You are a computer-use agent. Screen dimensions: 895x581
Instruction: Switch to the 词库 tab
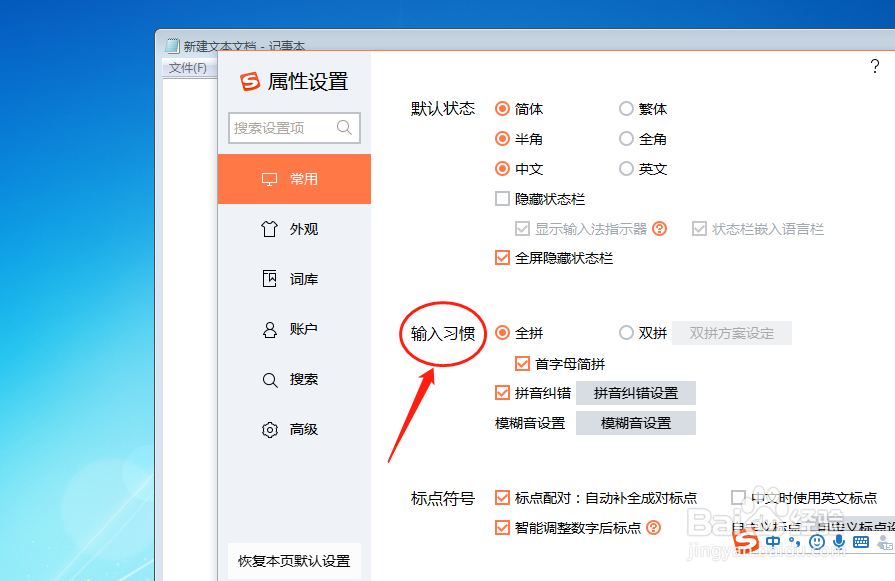click(294, 279)
